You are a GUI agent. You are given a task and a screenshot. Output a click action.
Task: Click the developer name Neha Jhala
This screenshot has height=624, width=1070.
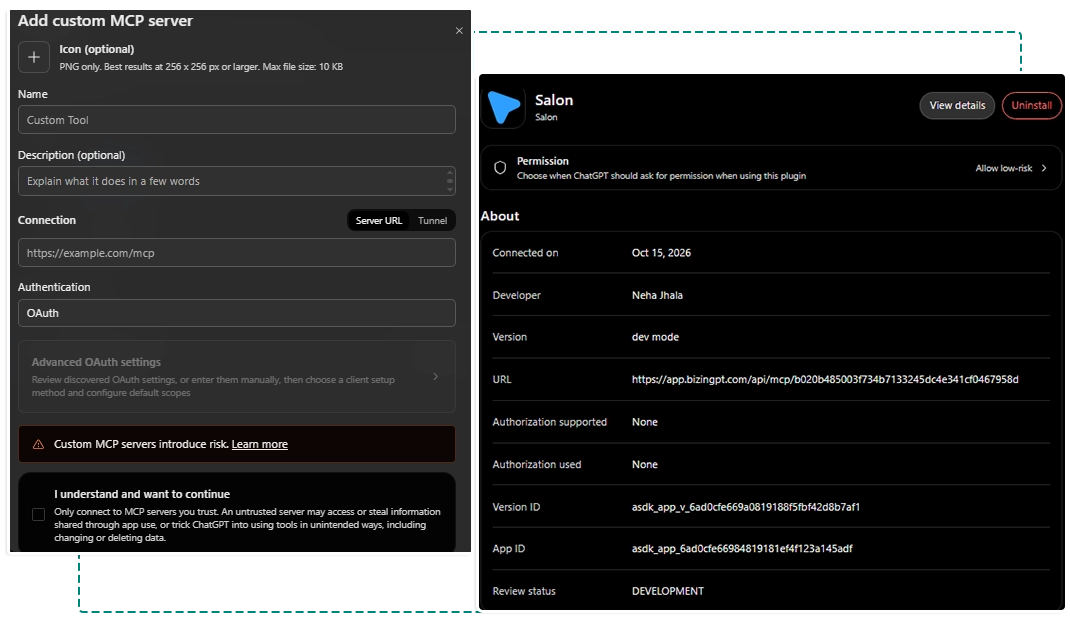(x=657, y=295)
